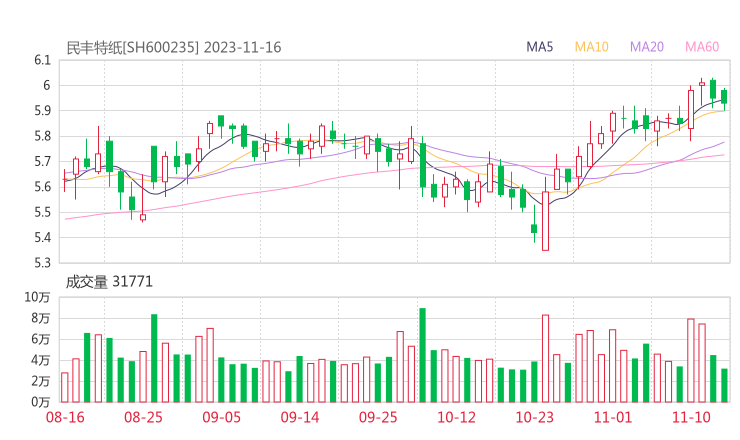Click the 10万 volume axis label

coord(37,297)
